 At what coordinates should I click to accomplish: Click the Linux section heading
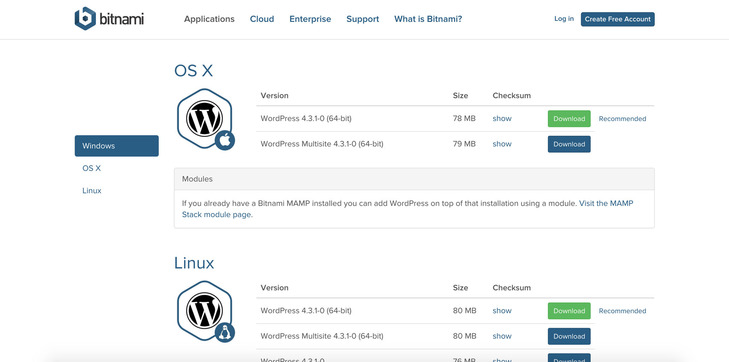(x=194, y=263)
